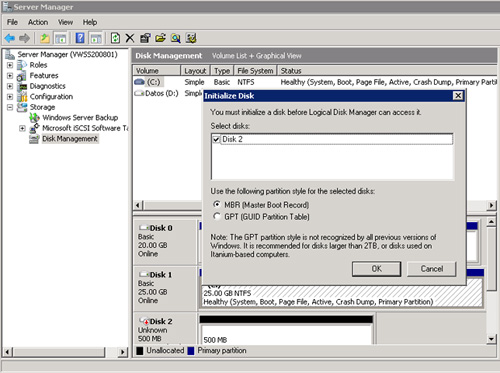
Task: Open the Action menu
Action: pos(38,22)
